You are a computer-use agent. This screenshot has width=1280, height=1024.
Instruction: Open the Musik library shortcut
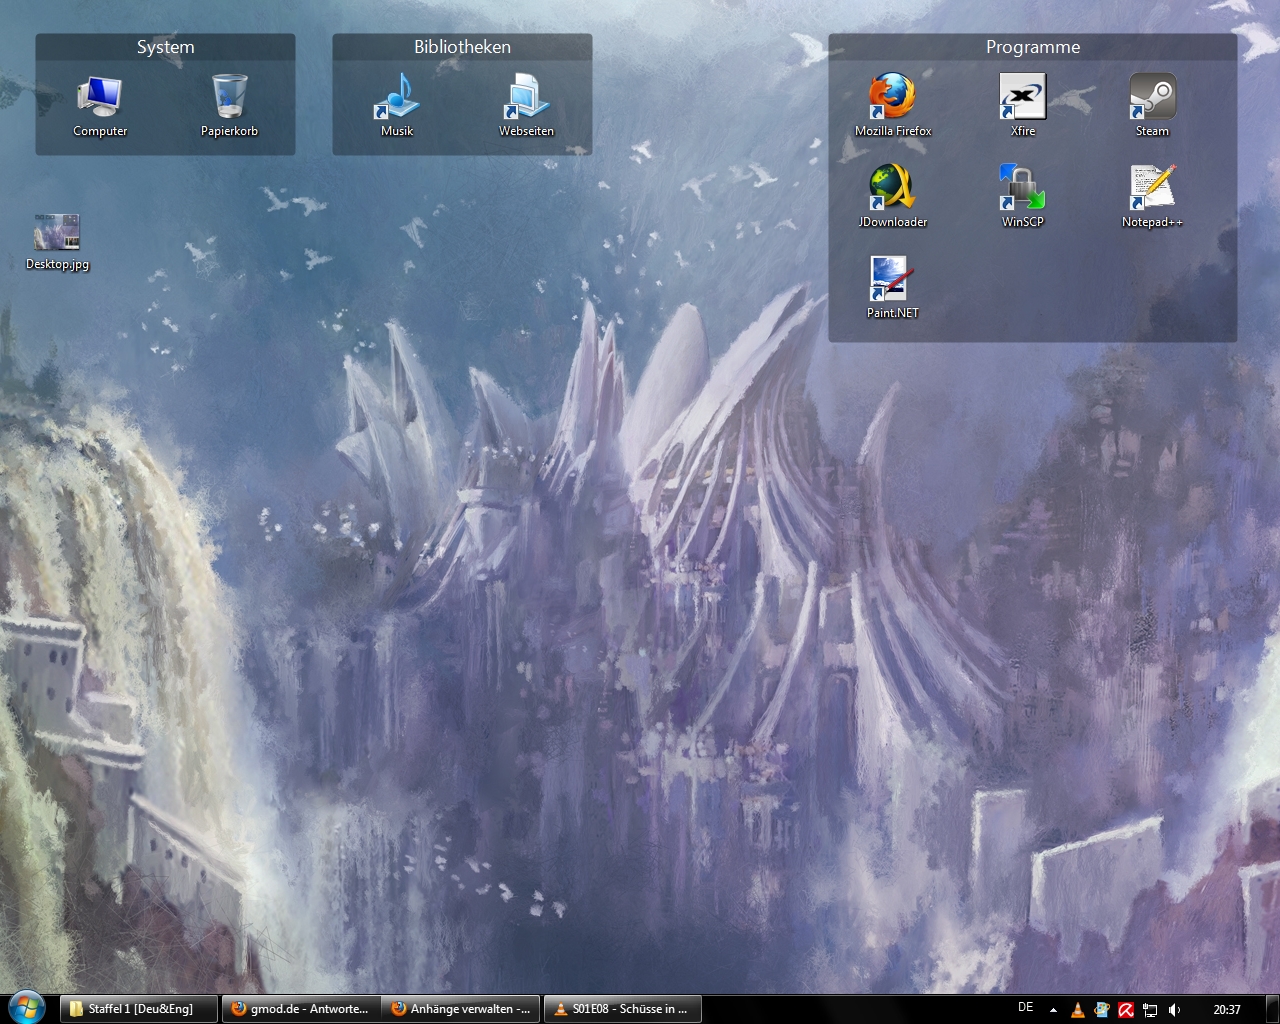tap(397, 98)
